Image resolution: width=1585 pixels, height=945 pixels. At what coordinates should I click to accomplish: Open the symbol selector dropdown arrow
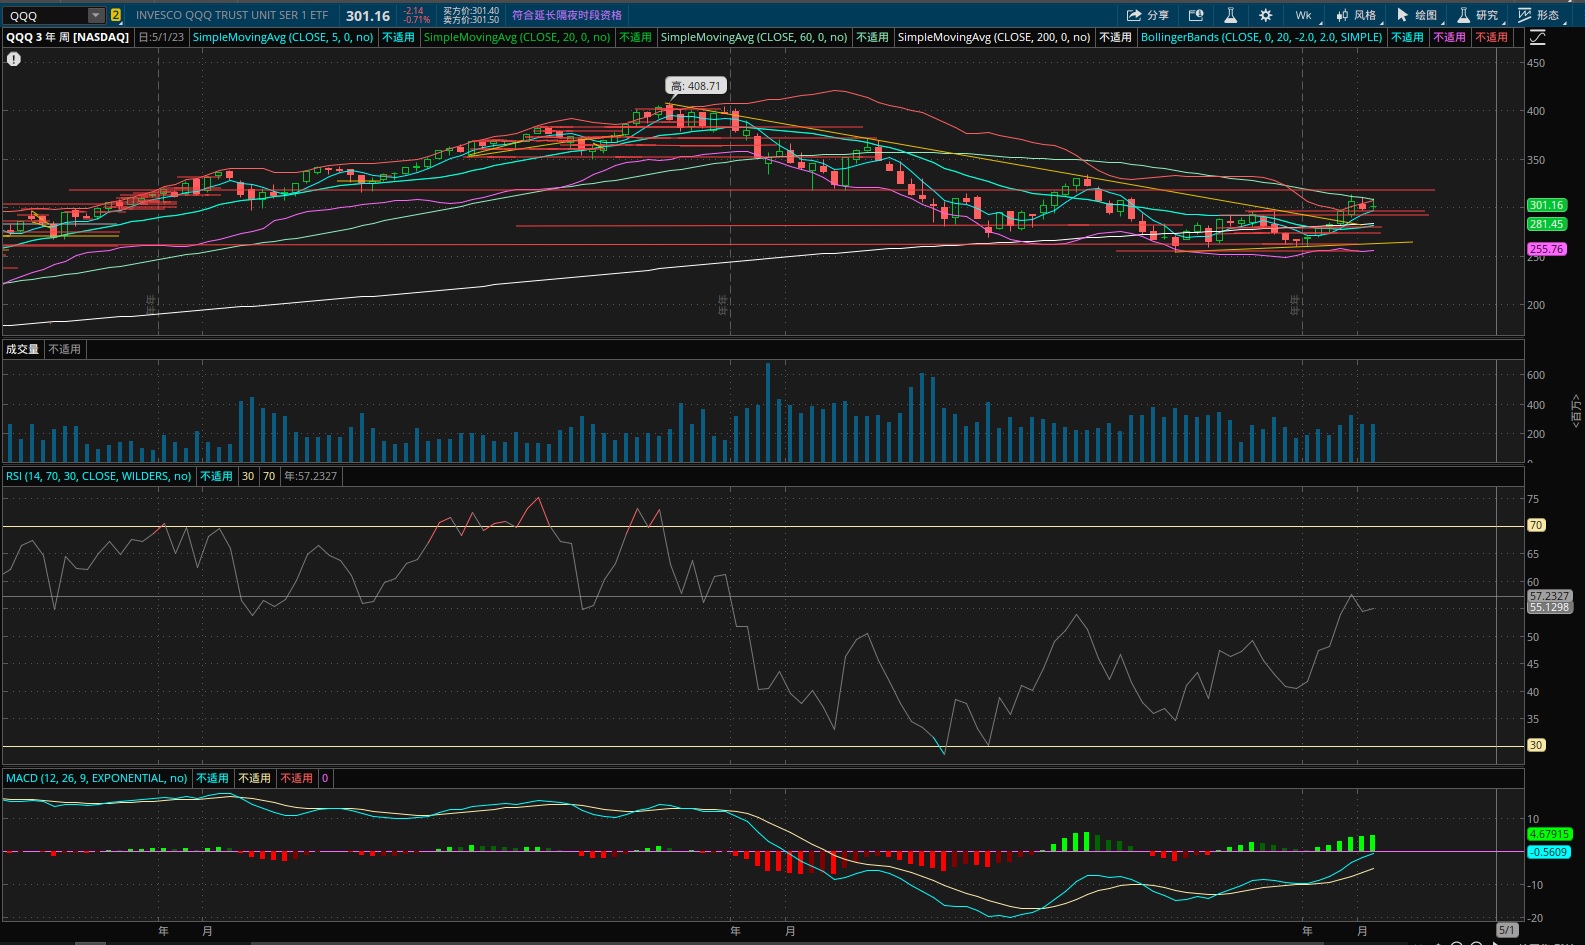pyautogui.click(x=96, y=15)
